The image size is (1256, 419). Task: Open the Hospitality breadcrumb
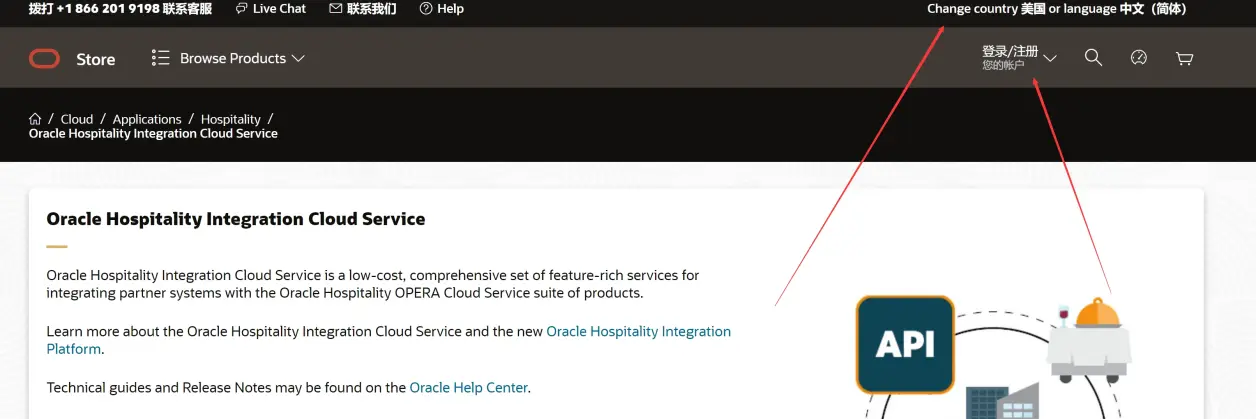pyautogui.click(x=231, y=119)
